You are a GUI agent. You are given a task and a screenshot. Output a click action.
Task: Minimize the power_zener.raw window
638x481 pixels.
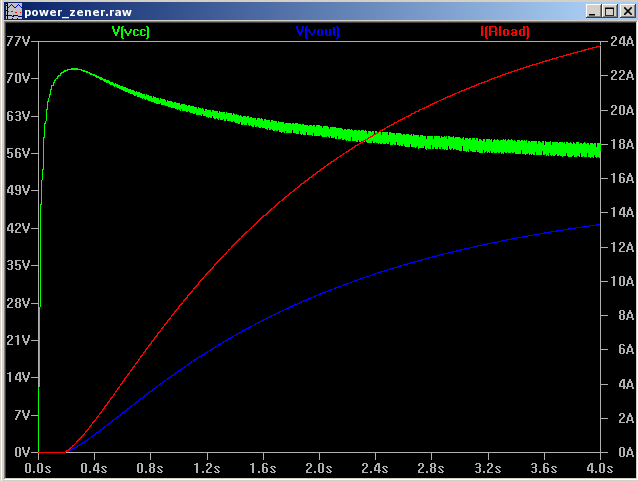(x=592, y=11)
